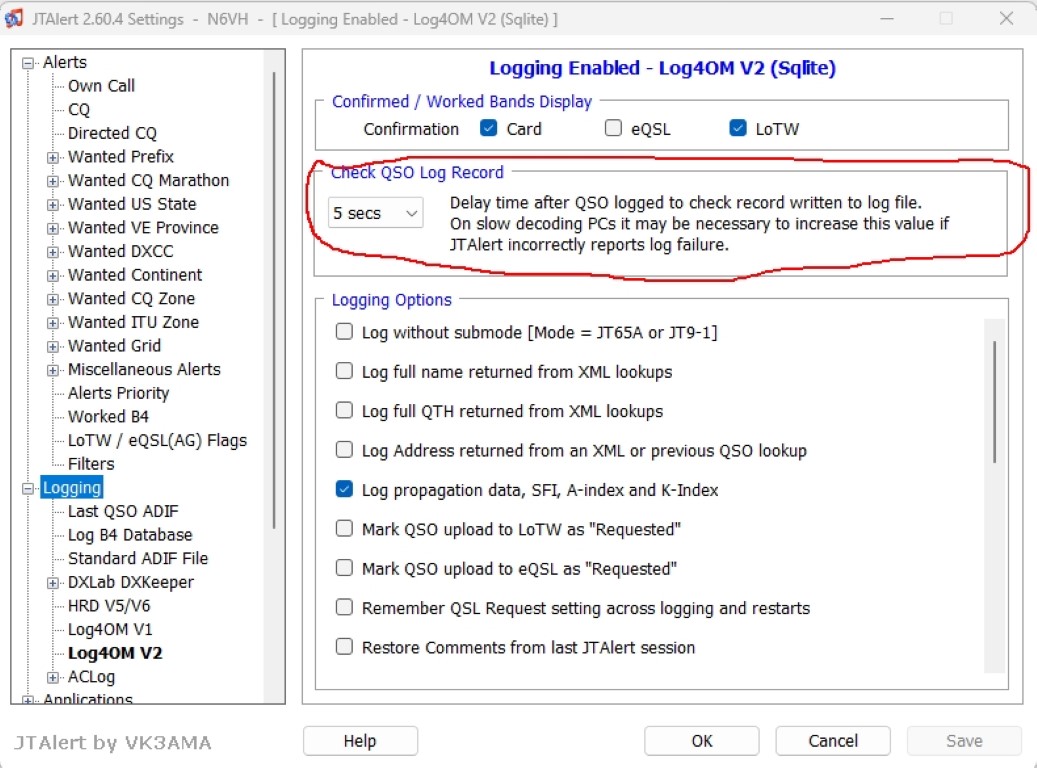1037x768 pixels.
Task: Select HRD V5/V6 logger
Action: (x=109, y=606)
